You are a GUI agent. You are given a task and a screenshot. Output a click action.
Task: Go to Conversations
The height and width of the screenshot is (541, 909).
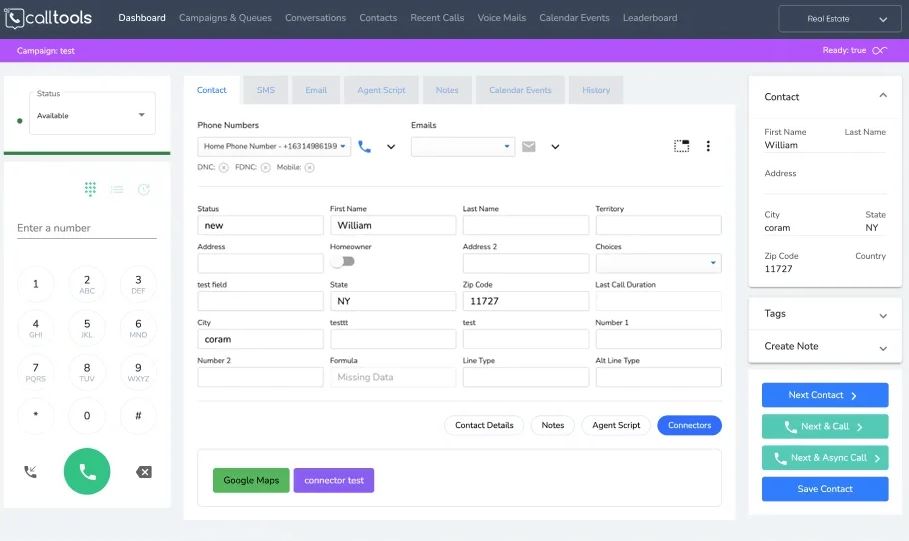pos(315,18)
